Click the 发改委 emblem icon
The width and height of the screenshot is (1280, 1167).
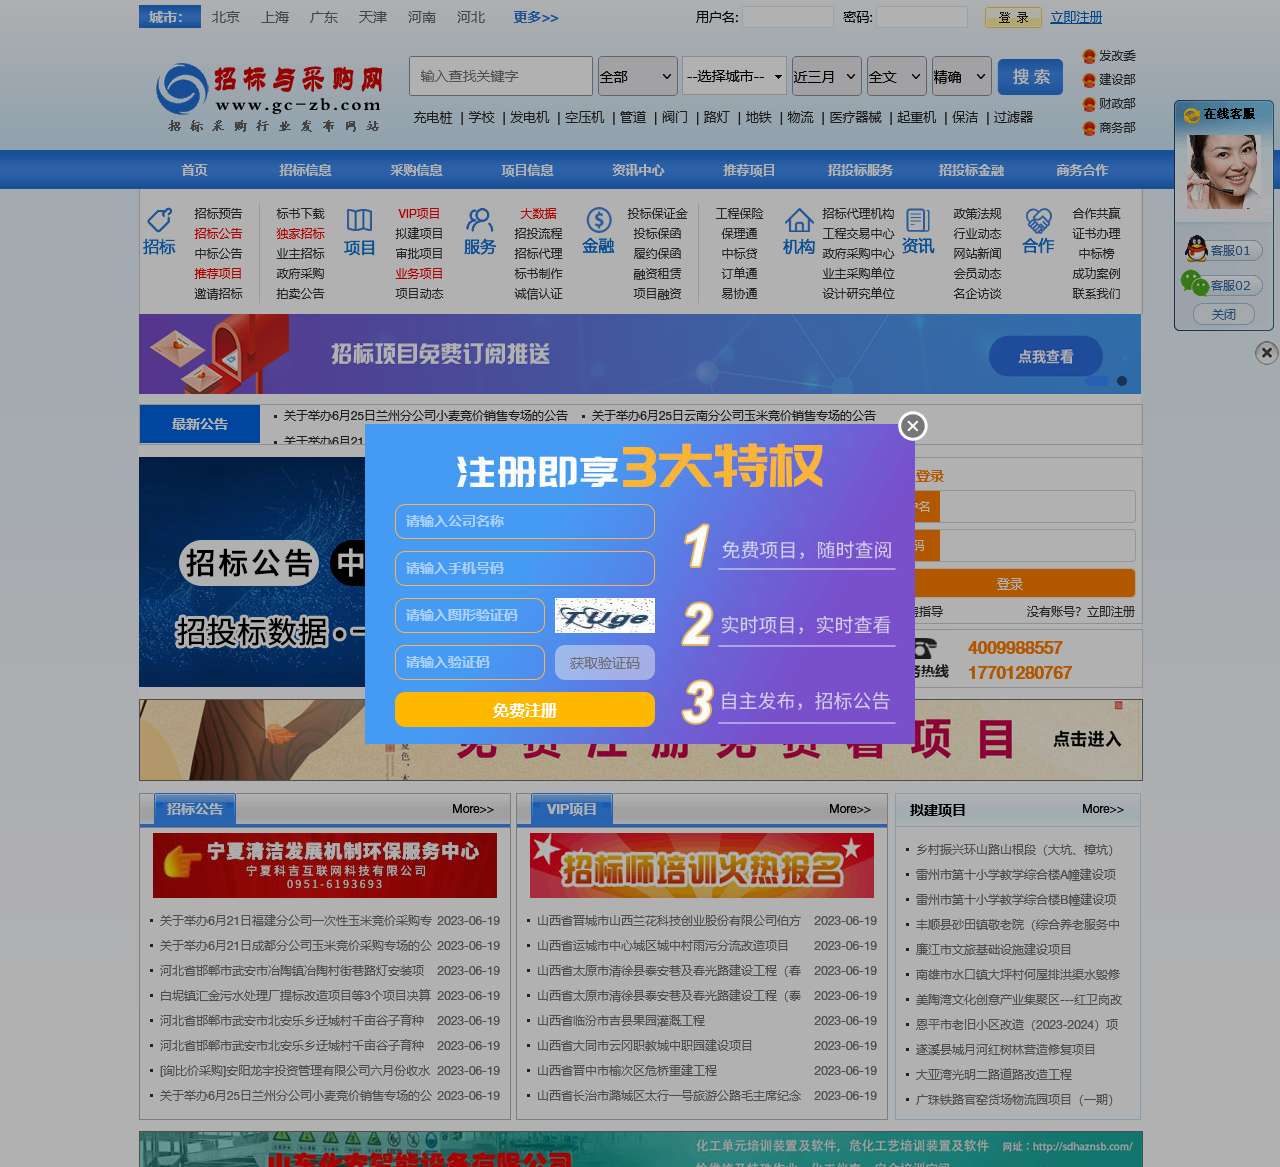[1089, 56]
